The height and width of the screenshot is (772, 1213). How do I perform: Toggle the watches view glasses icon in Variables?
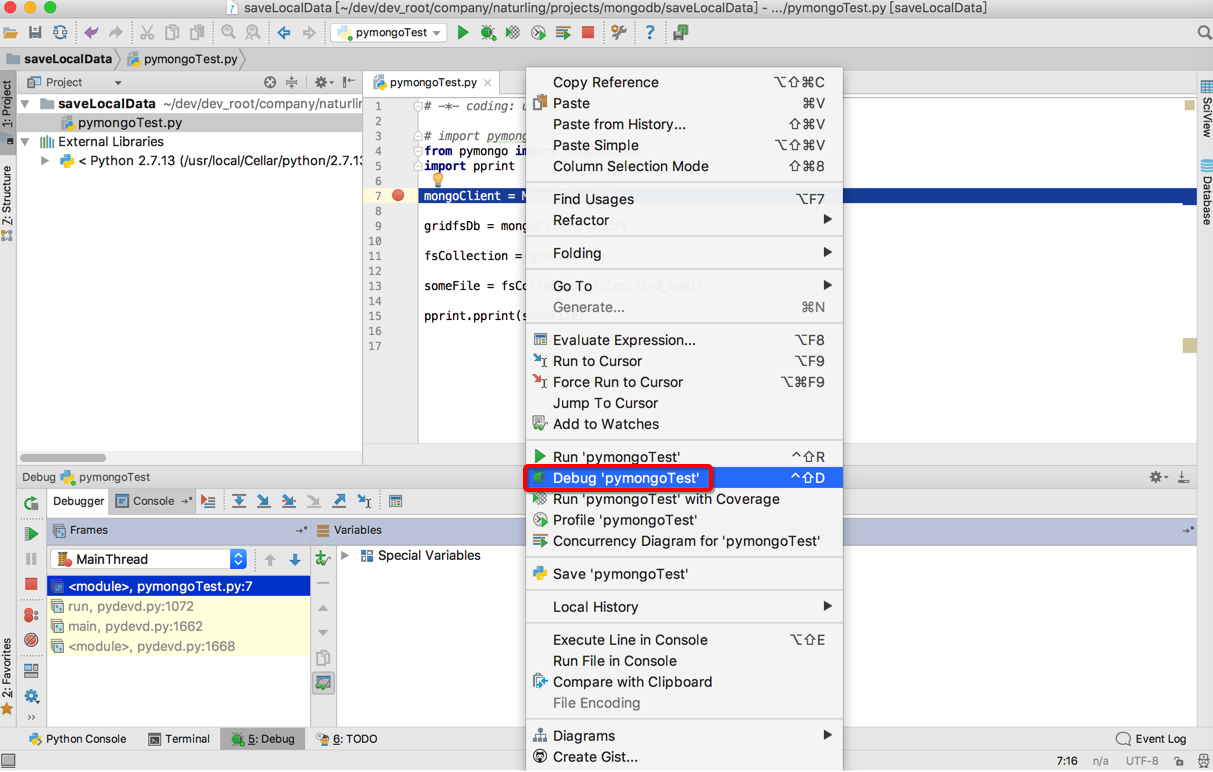pos(323,684)
